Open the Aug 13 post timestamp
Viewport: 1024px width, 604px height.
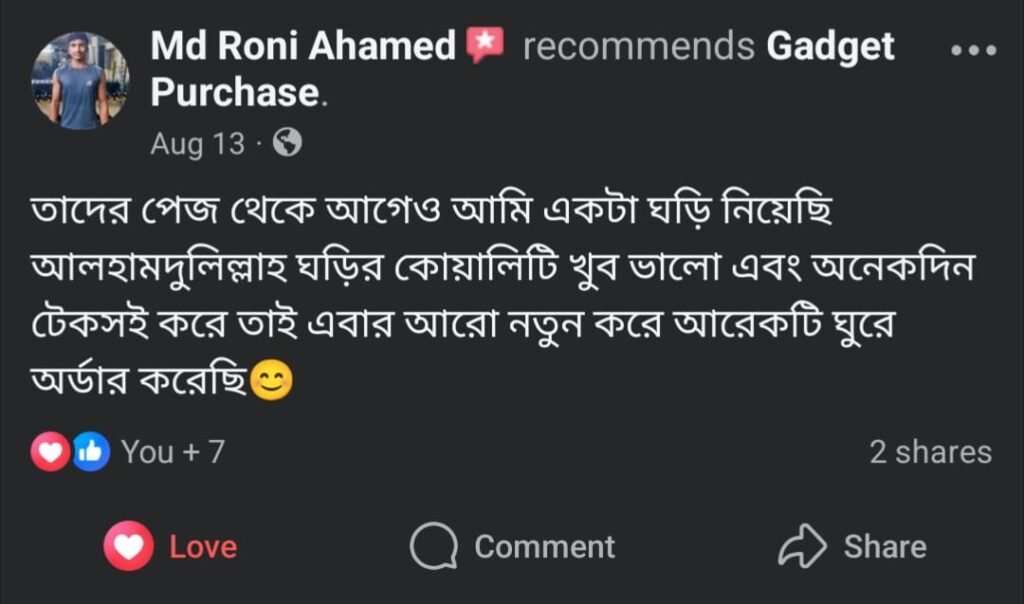pyautogui.click(x=197, y=144)
